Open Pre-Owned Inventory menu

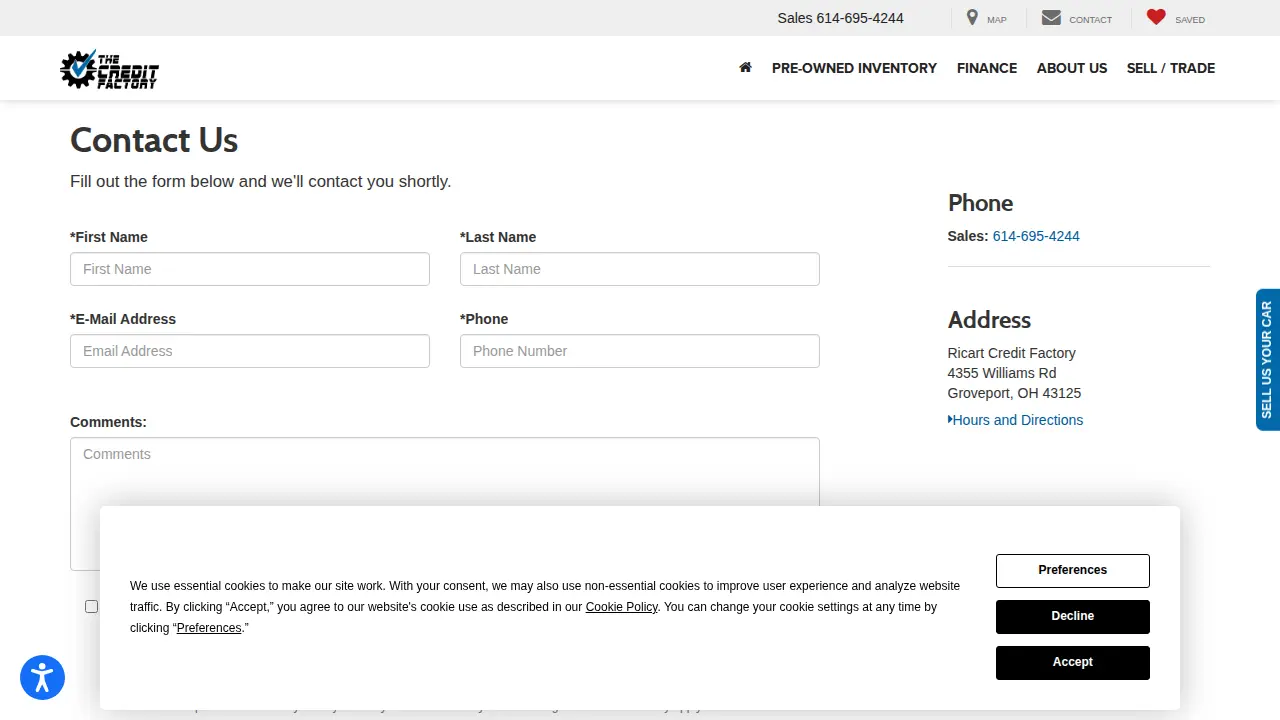point(854,68)
